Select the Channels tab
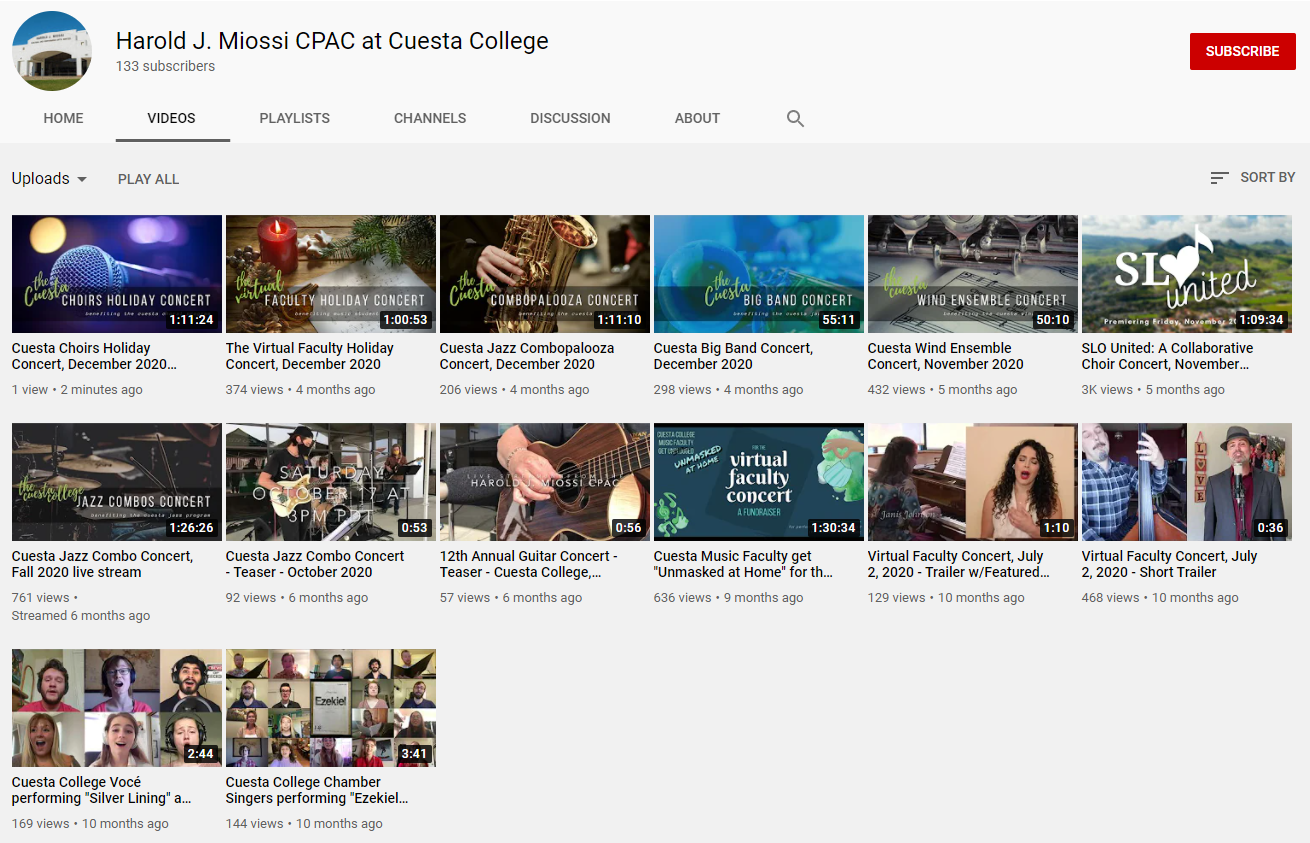The height and width of the screenshot is (843, 1310). [x=430, y=118]
